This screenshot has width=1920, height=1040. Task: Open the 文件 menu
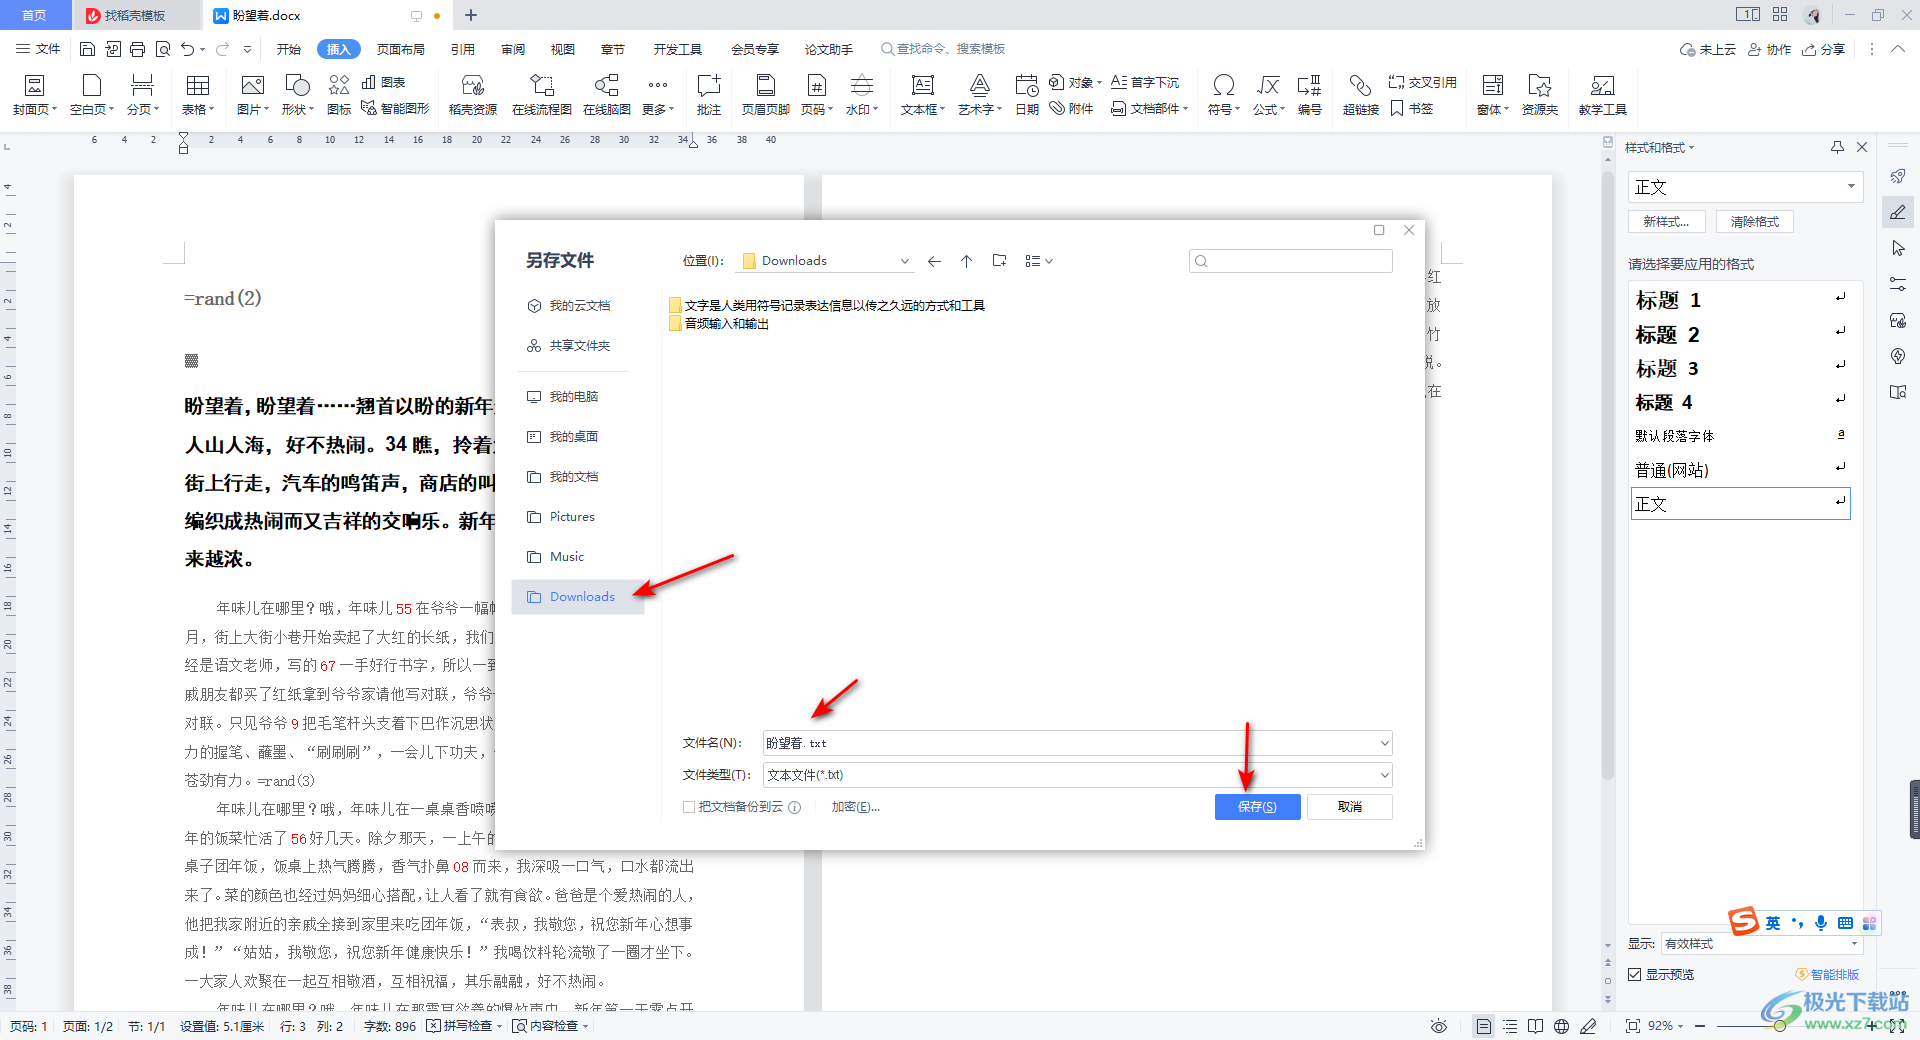[x=39, y=49]
